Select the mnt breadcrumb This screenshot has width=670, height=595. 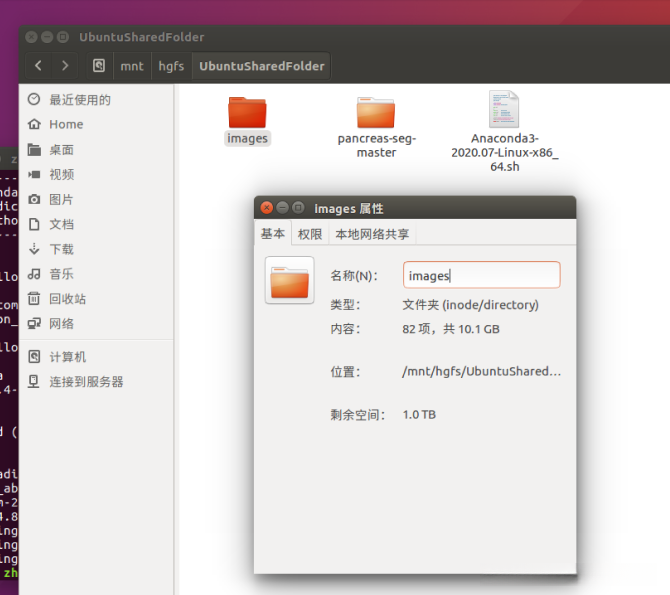tap(132, 66)
